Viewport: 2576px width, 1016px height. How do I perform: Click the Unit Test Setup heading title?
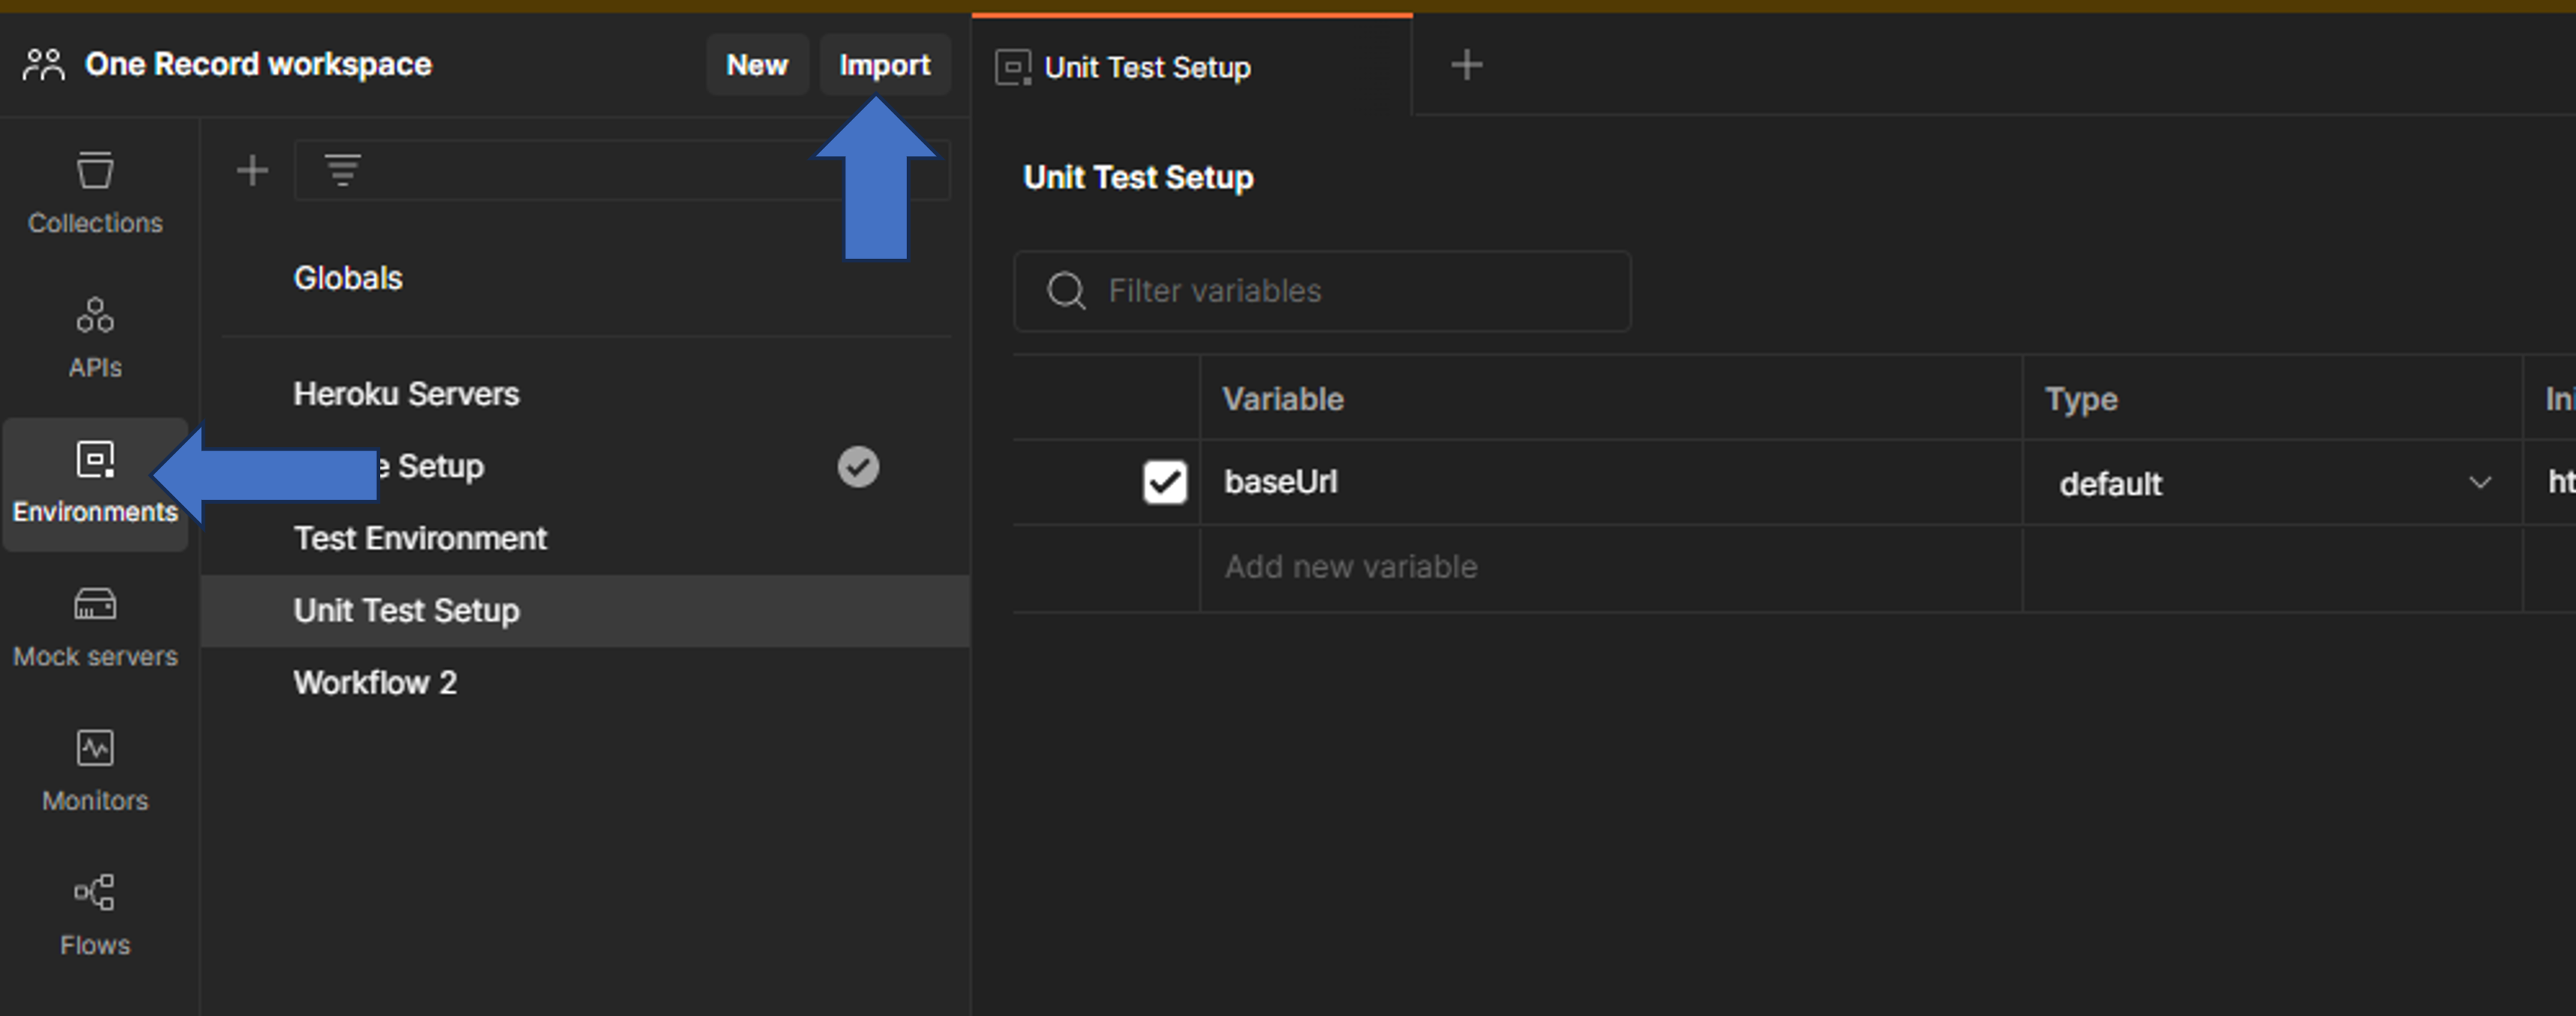[1138, 178]
